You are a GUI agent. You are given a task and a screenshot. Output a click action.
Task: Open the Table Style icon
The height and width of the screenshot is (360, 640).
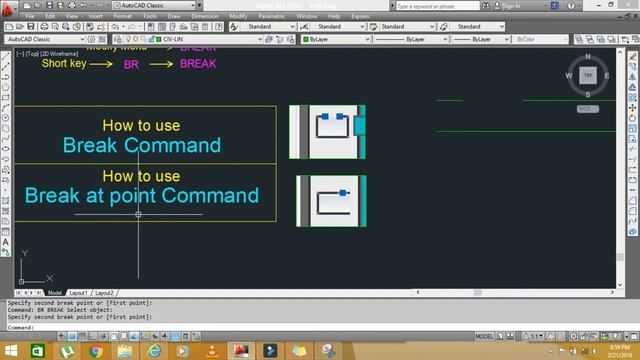tap(373, 27)
